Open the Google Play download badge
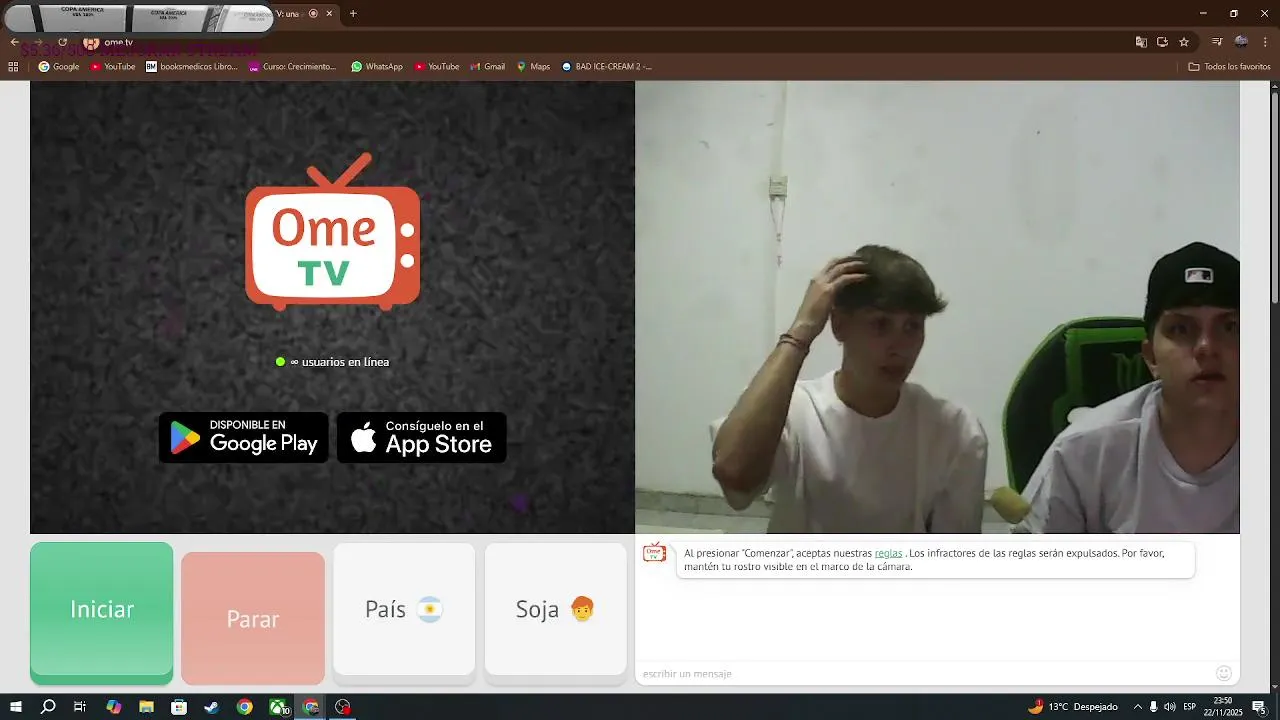This screenshot has height=720, width=1280. [244, 437]
